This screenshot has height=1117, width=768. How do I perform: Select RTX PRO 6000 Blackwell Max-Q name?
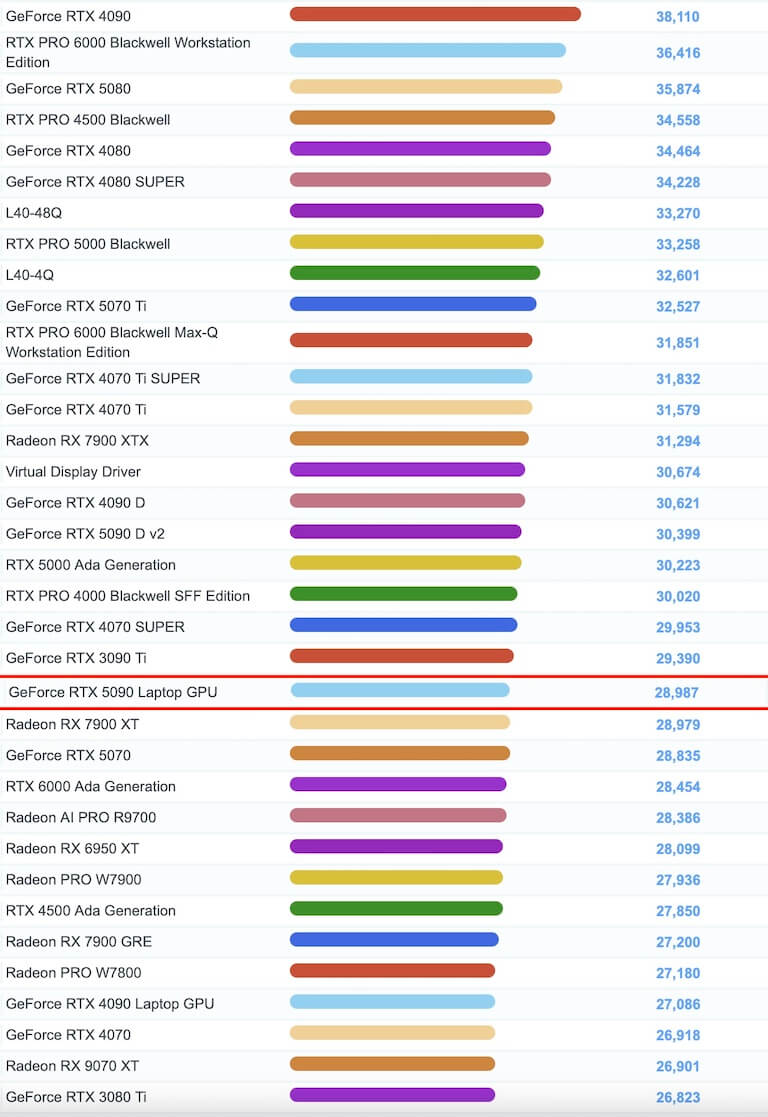click(x=112, y=342)
